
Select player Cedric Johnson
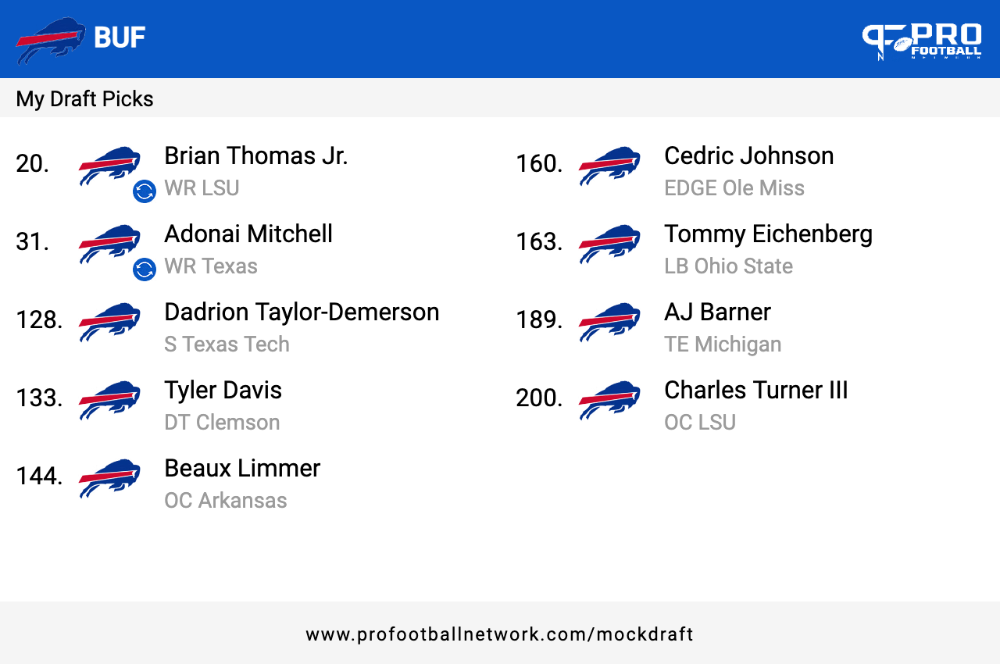(x=749, y=156)
